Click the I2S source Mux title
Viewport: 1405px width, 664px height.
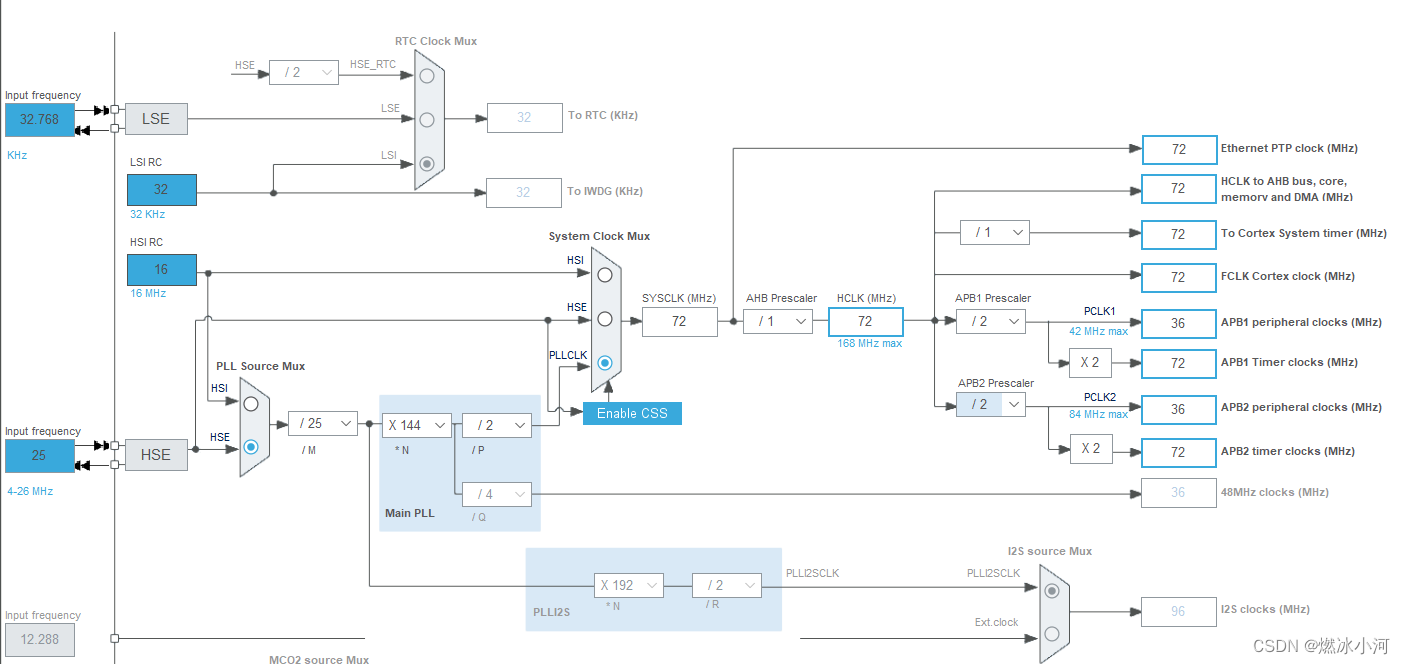(x=1050, y=551)
